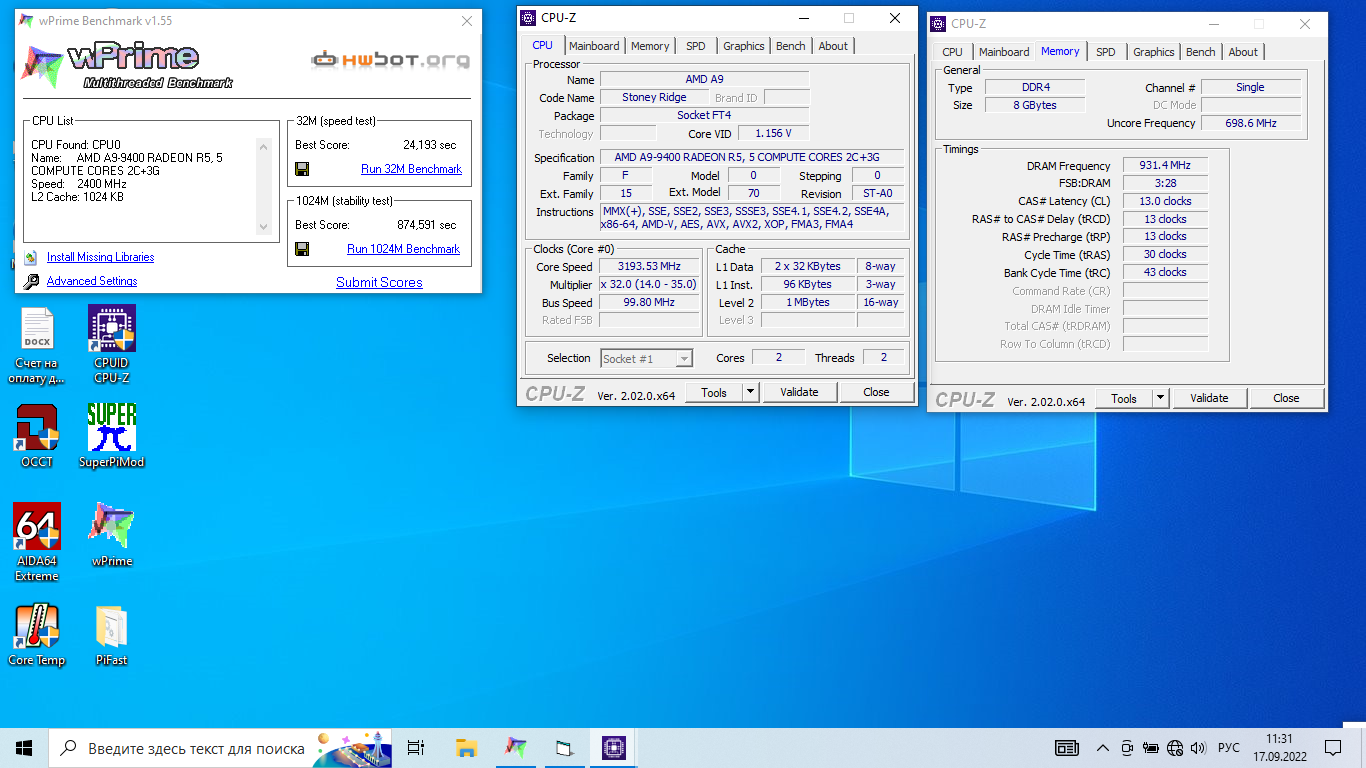The width and height of the screenshot is (1366, 768).
Task: Click the Multiplier value x 32.0
Action: [x=650, y=285]
